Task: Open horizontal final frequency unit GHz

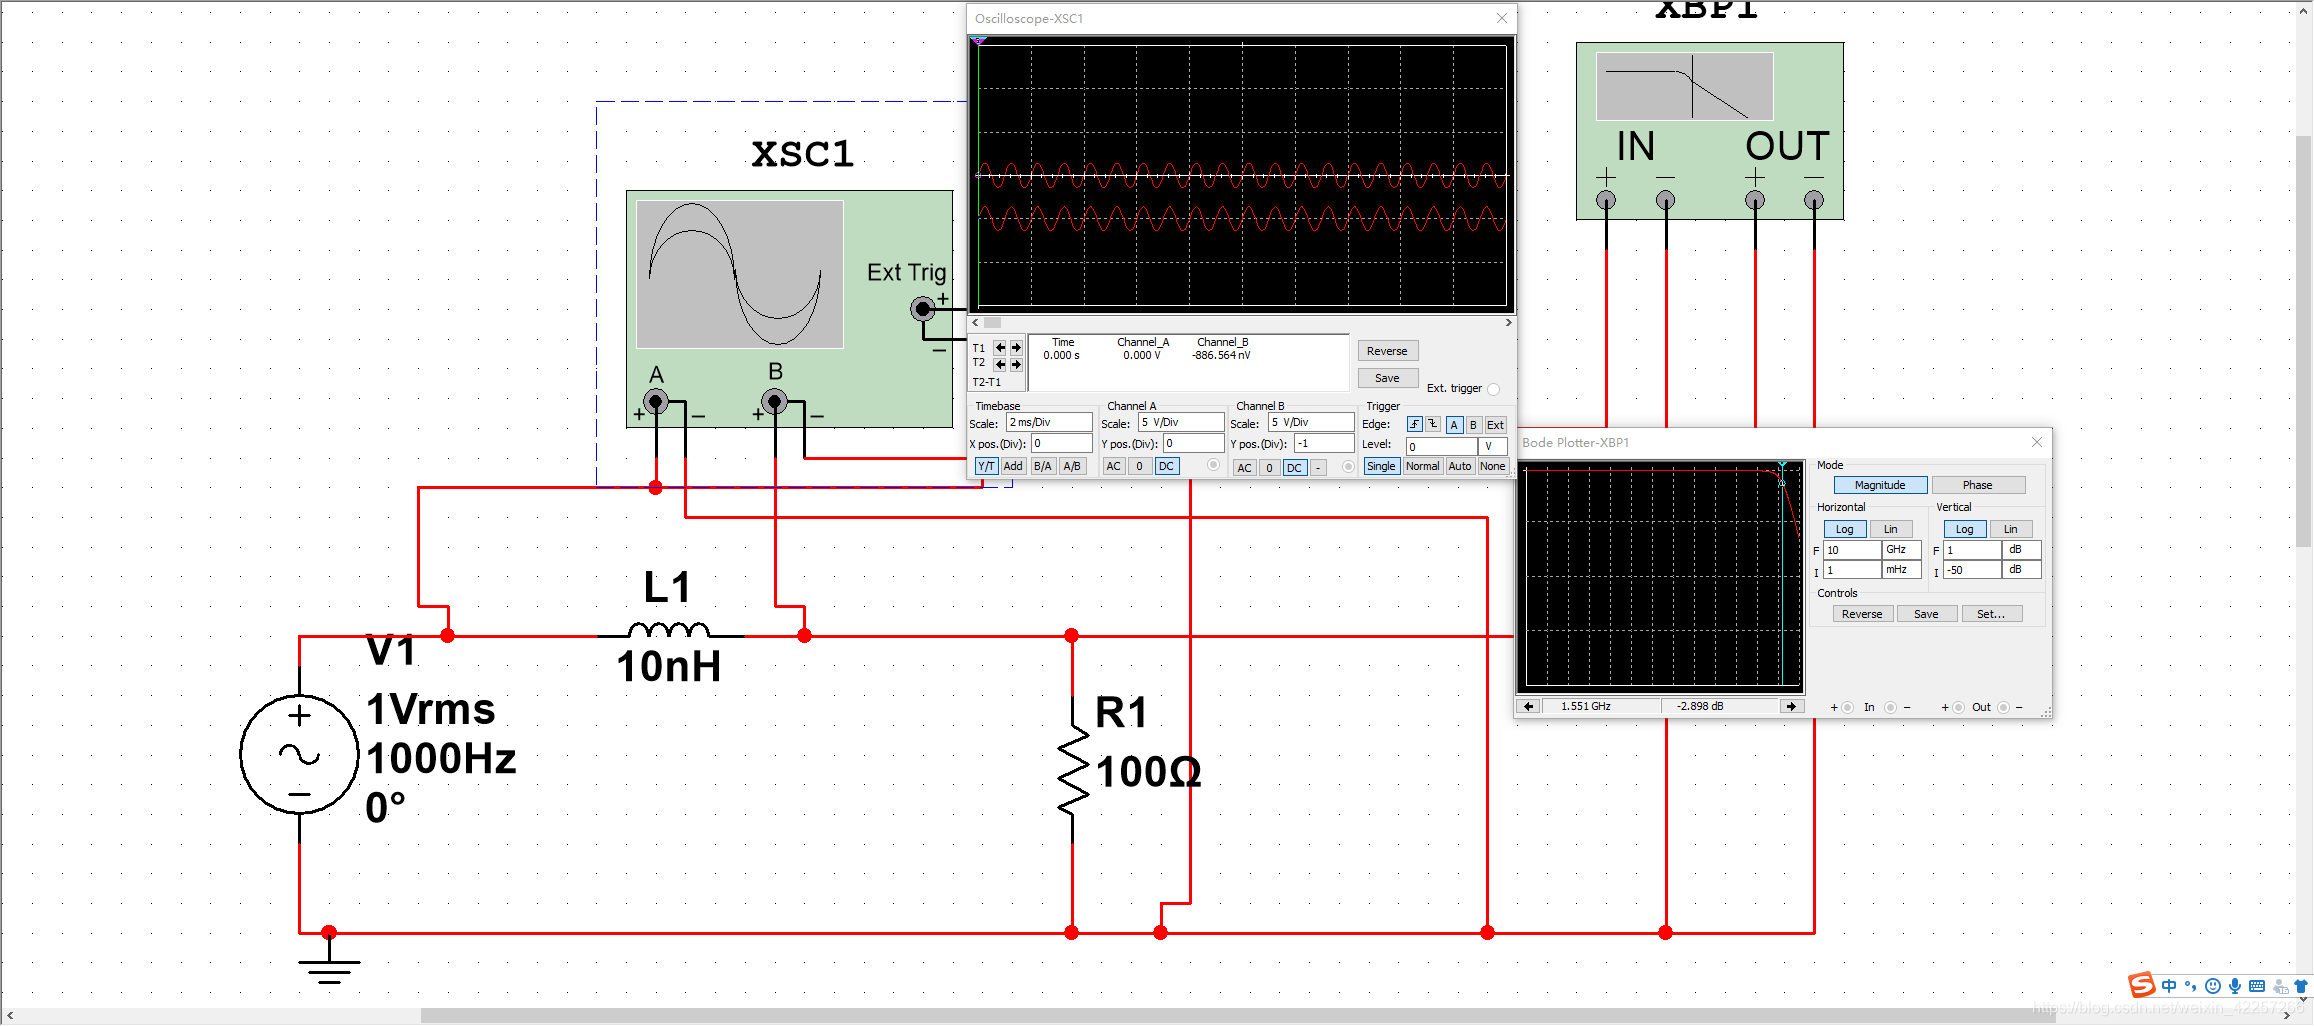Action: coord(1902,550)
